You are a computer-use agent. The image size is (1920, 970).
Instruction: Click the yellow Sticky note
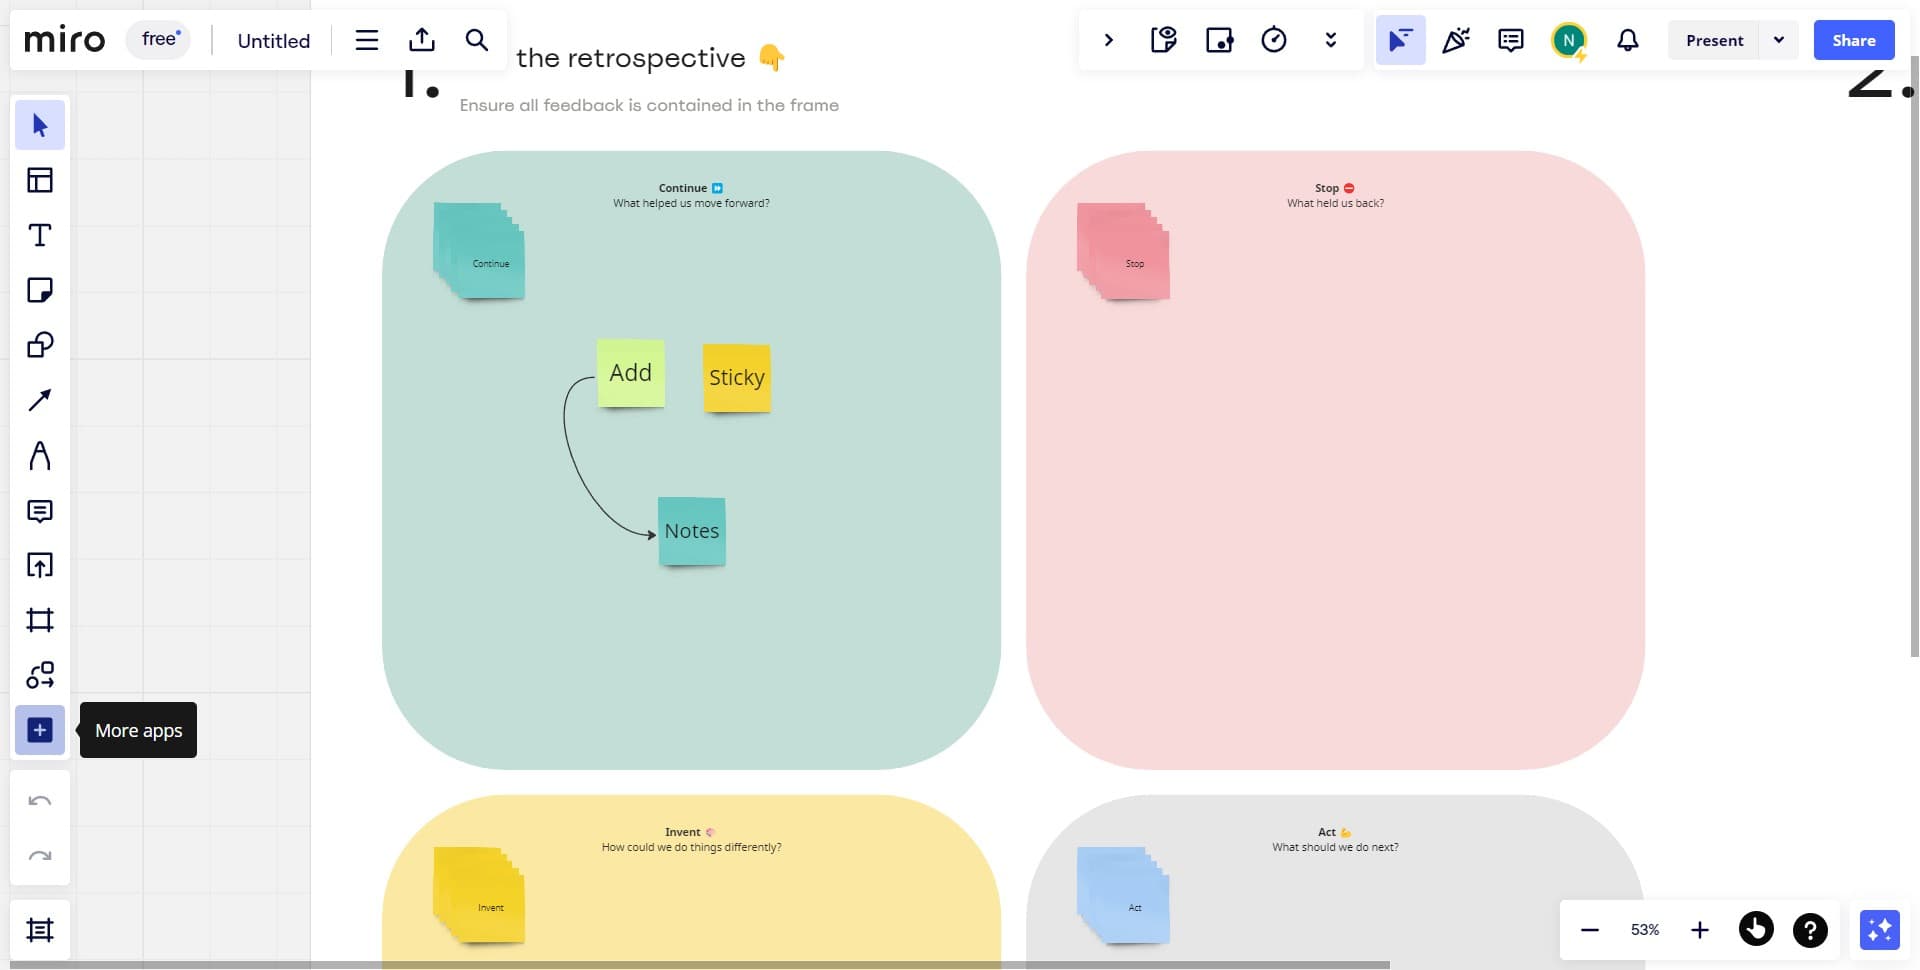coord(737,377)
